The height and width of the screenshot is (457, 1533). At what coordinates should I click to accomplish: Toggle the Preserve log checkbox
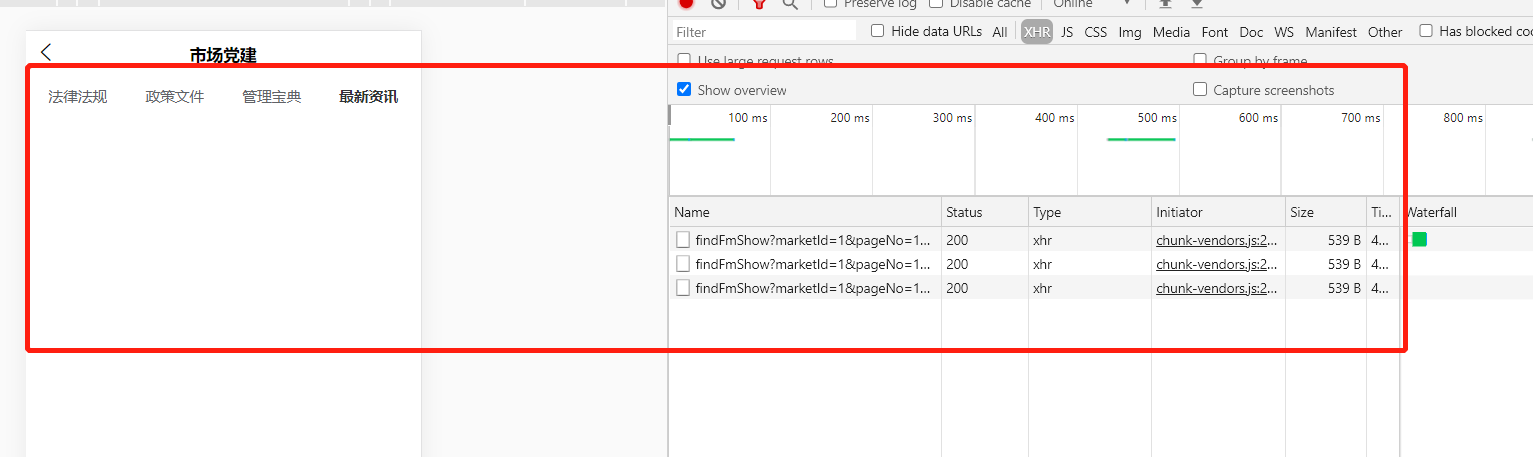pyautogui.click(x=831, y=4)
